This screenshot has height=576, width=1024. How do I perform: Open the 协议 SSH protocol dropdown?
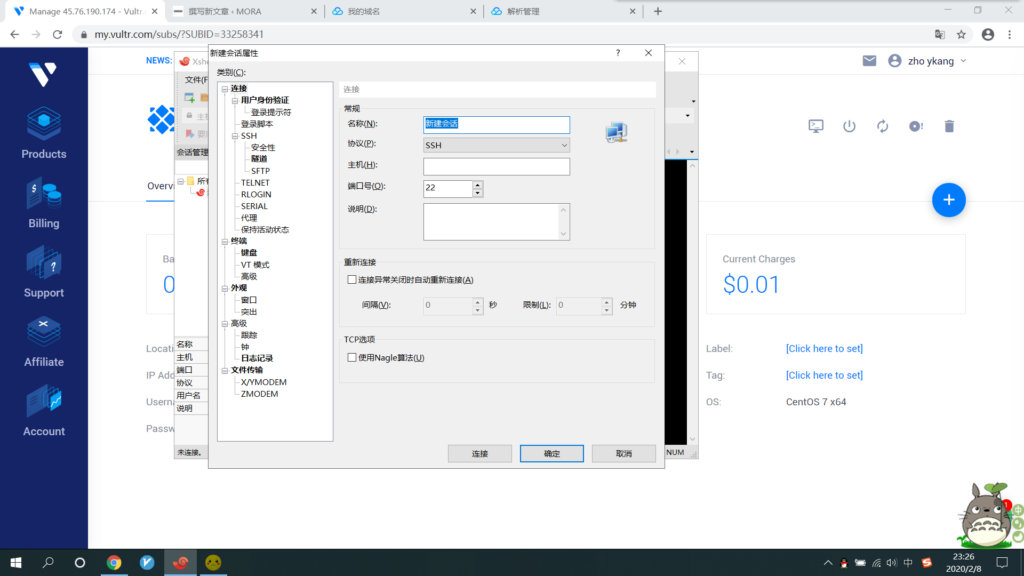[496, 145]
